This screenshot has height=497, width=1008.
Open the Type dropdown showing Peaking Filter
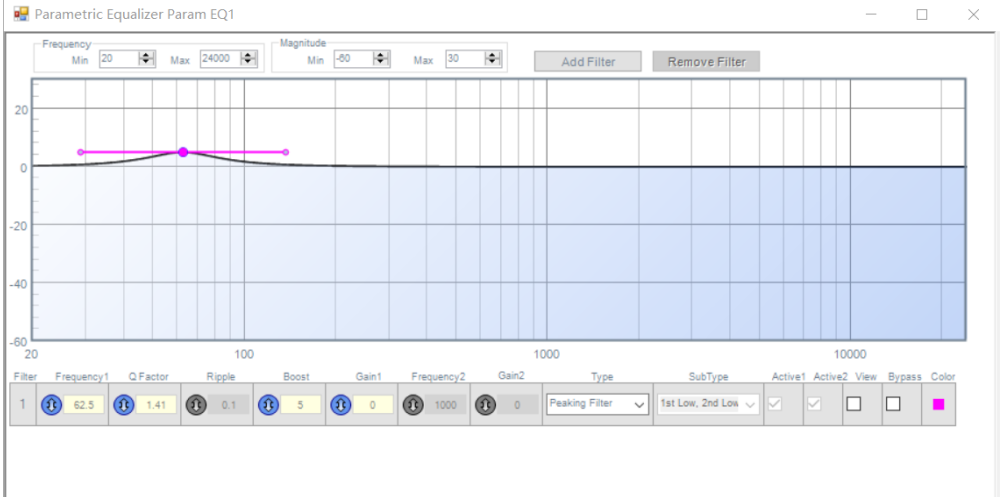tap(597, 404)
